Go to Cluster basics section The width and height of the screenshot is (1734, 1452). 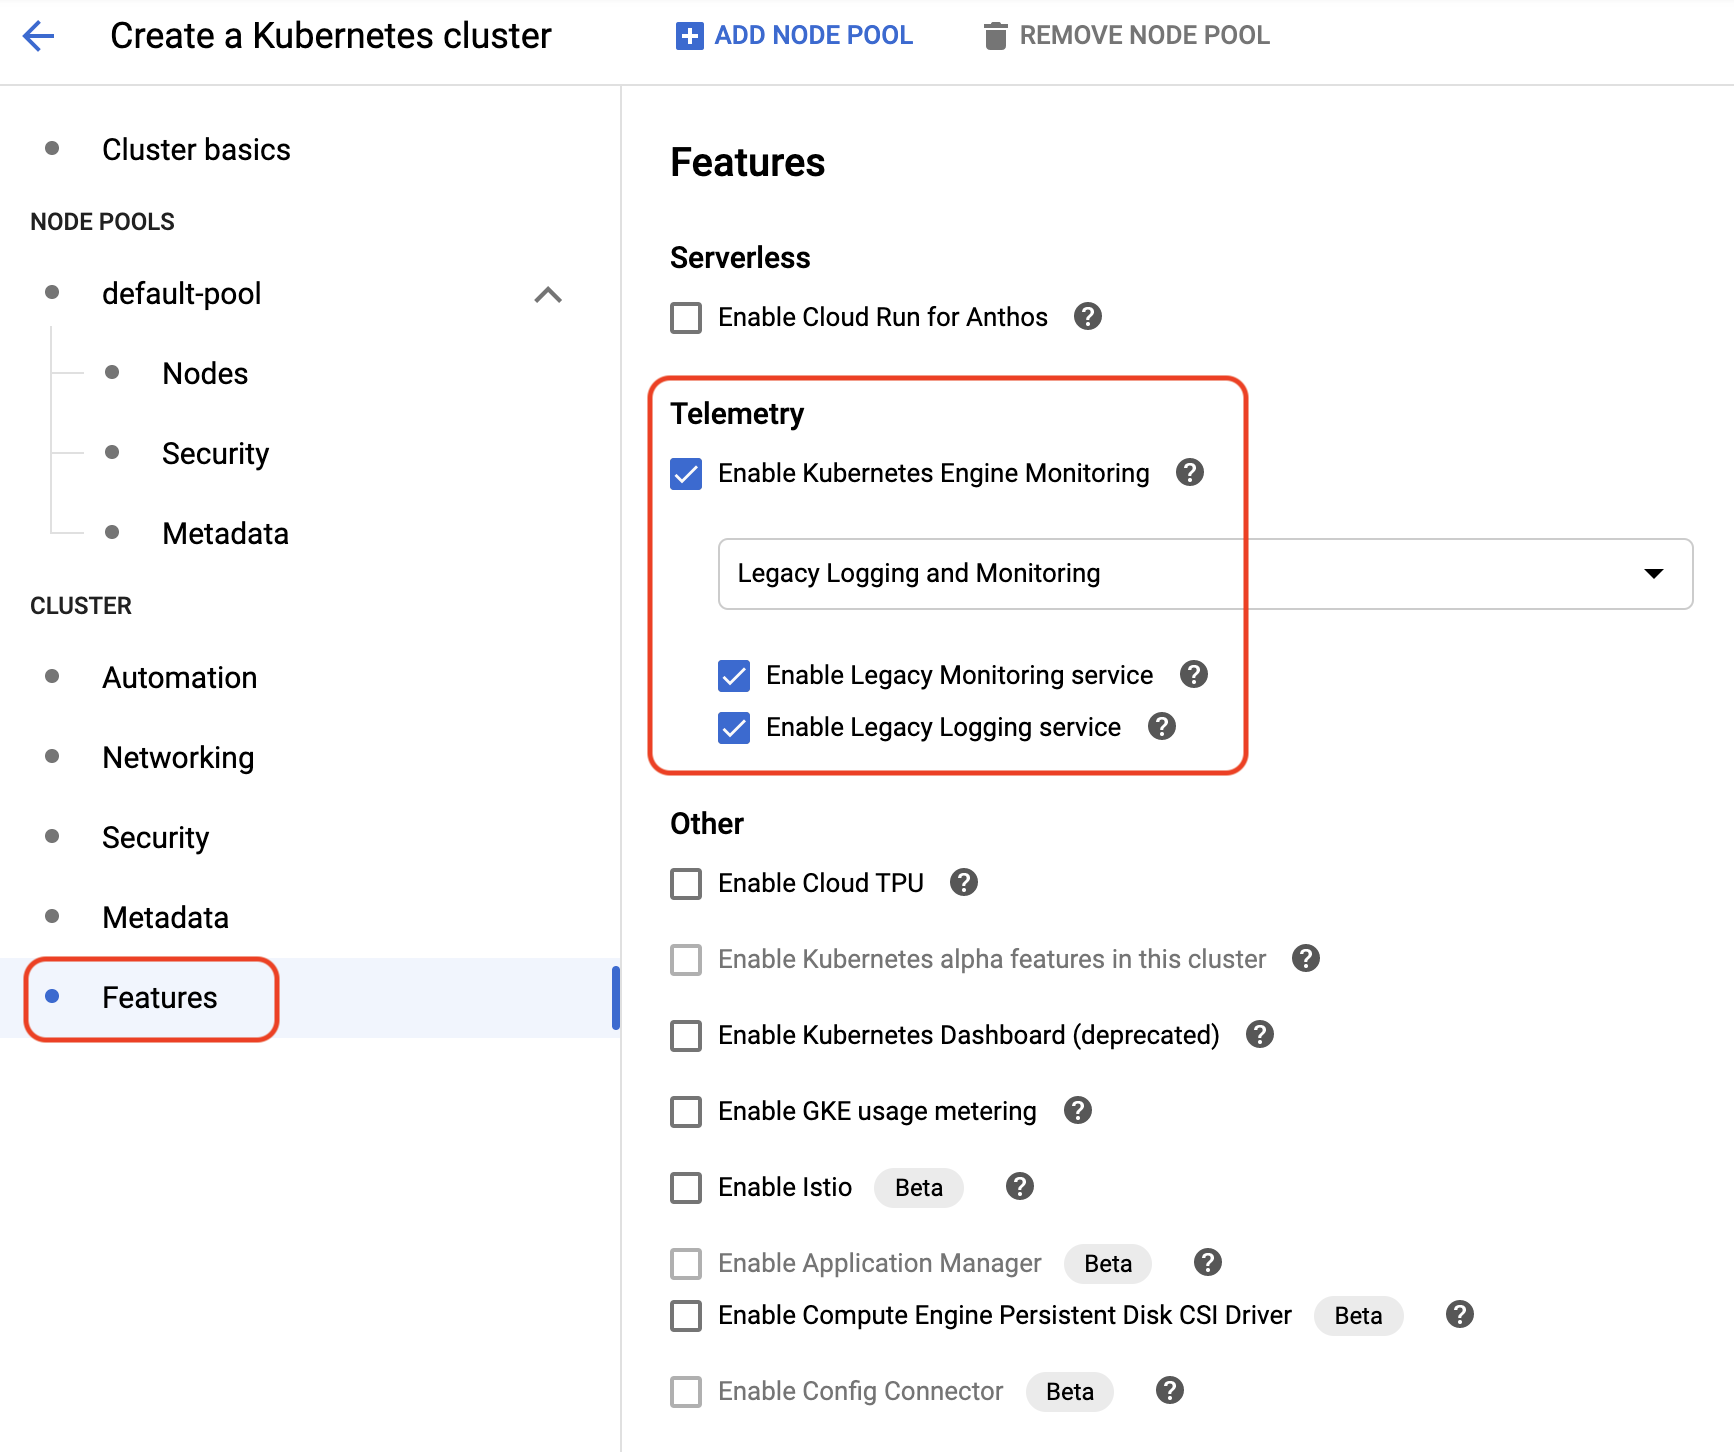click(x=196, y=150)
